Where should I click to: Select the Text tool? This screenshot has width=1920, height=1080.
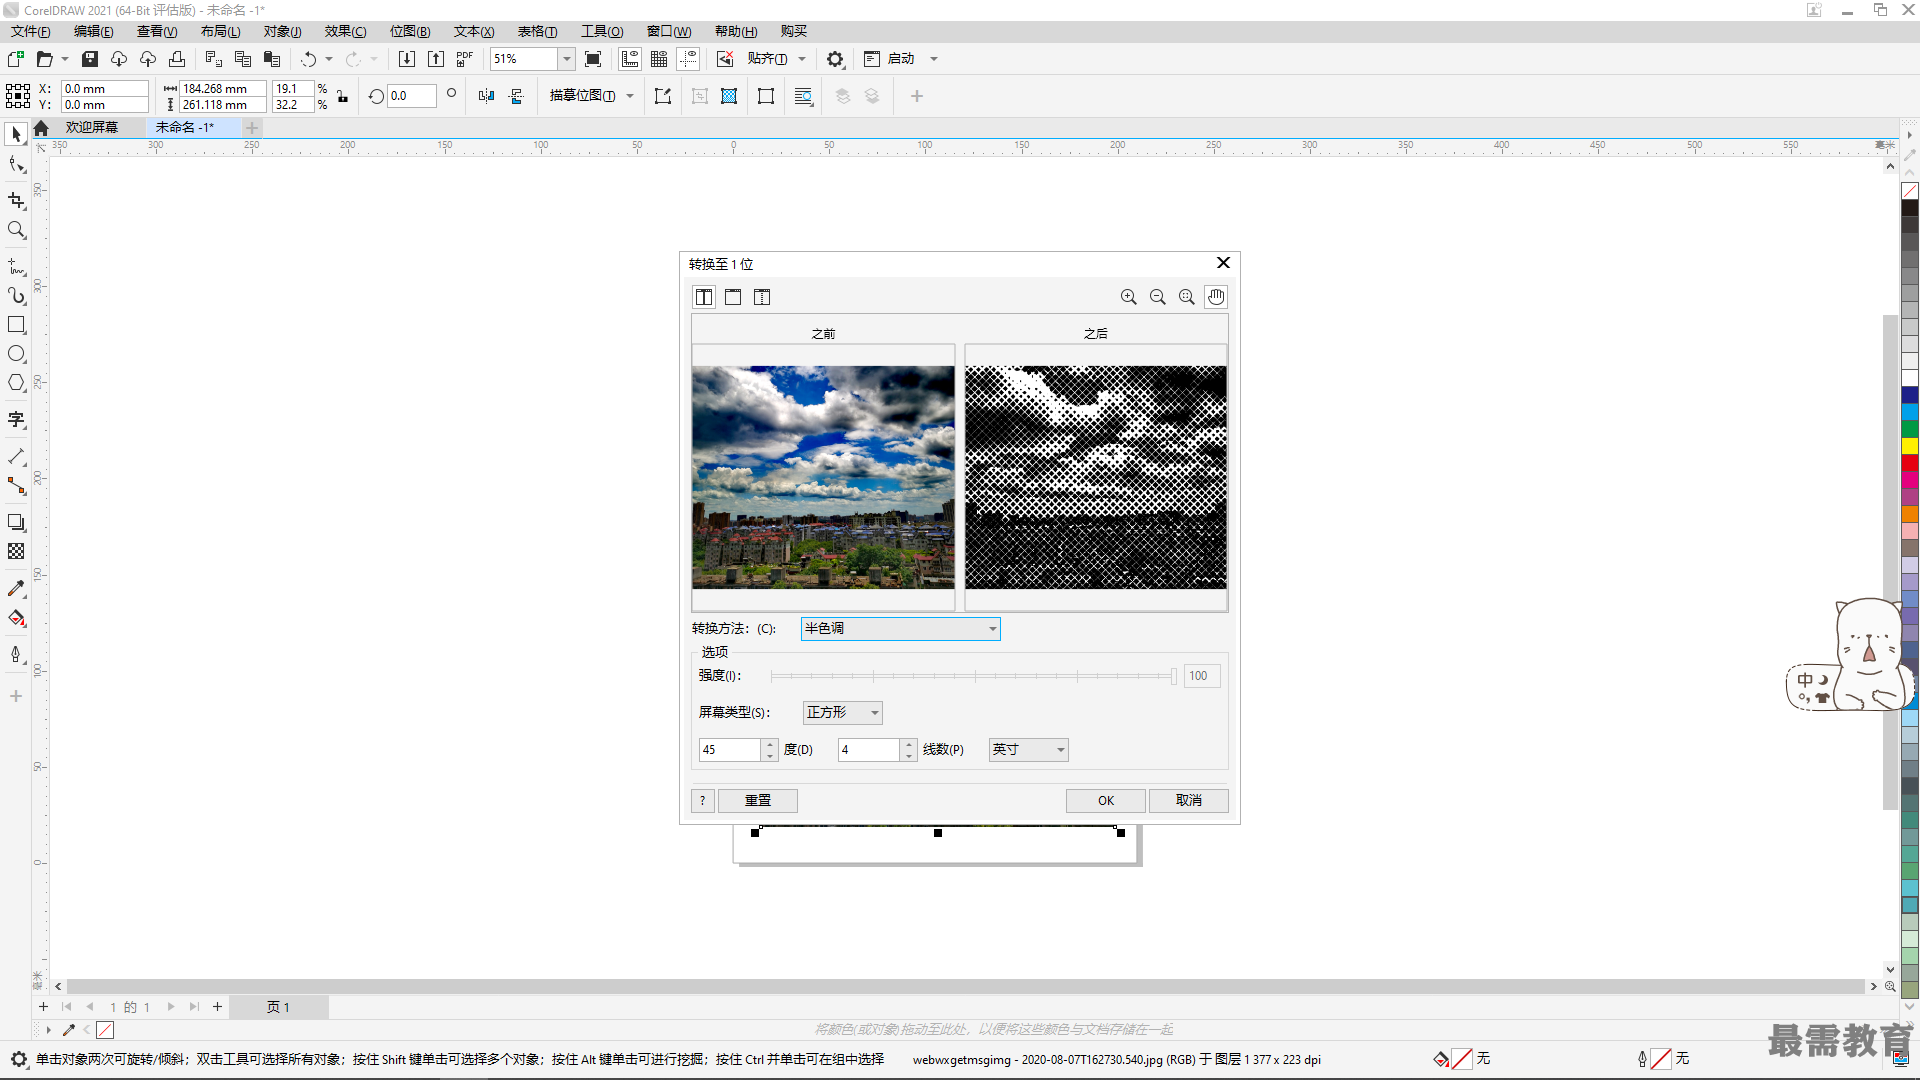click(x=16, y=419)
